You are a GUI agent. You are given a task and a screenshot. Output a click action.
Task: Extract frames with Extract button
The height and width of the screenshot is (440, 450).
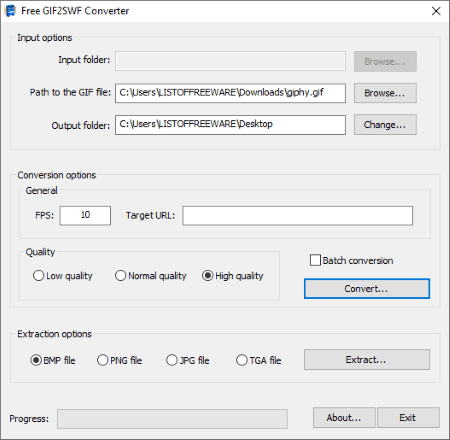[367, 360]
